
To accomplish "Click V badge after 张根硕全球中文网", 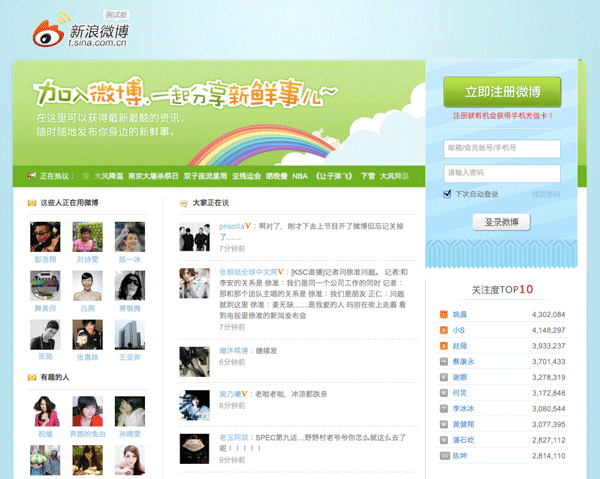I will tap(280, 272).
